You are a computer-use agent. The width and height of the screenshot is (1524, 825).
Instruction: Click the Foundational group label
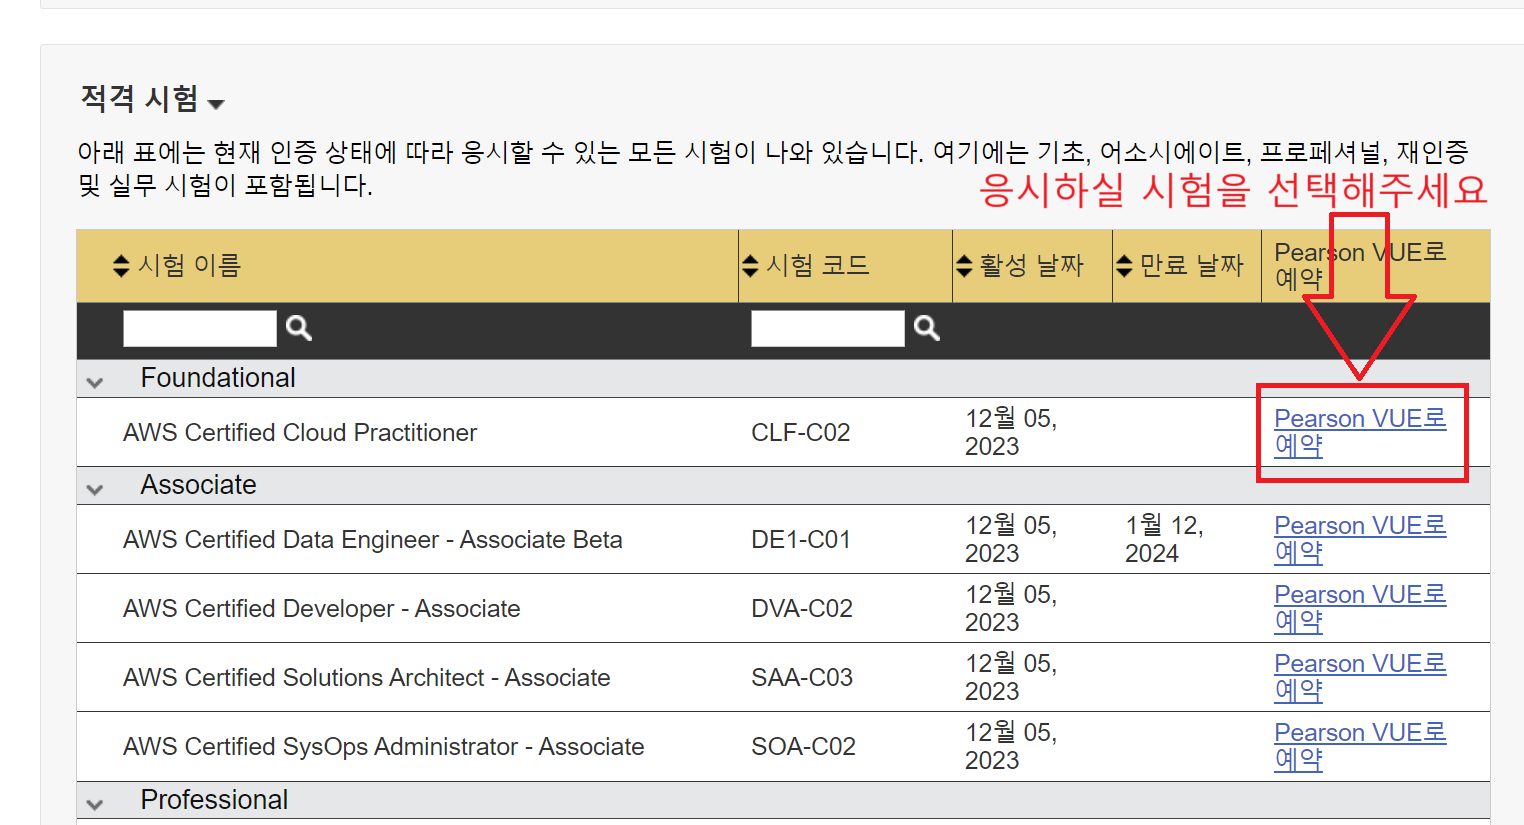click(x=218, y=378)
